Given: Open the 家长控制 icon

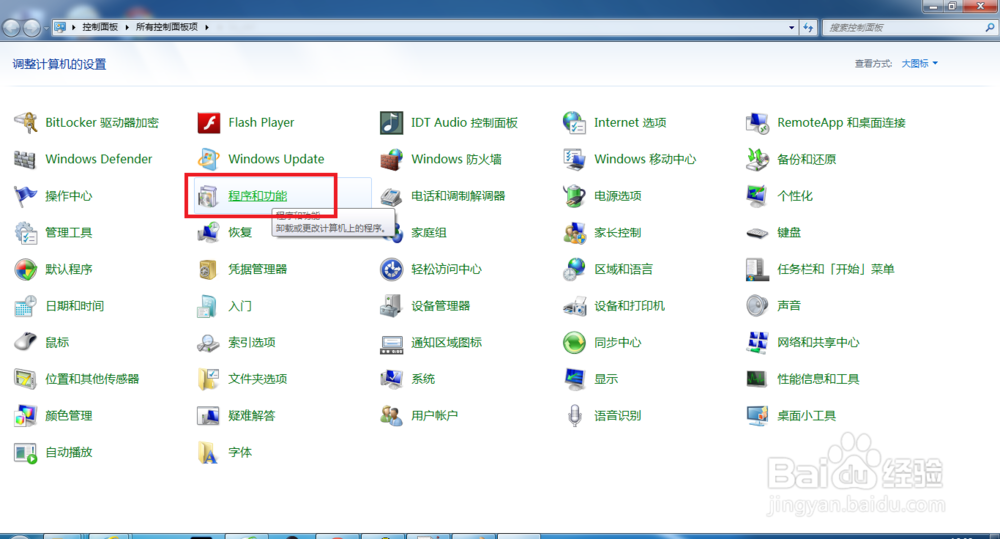Looking at the screenshot, I should pos(574,232).
